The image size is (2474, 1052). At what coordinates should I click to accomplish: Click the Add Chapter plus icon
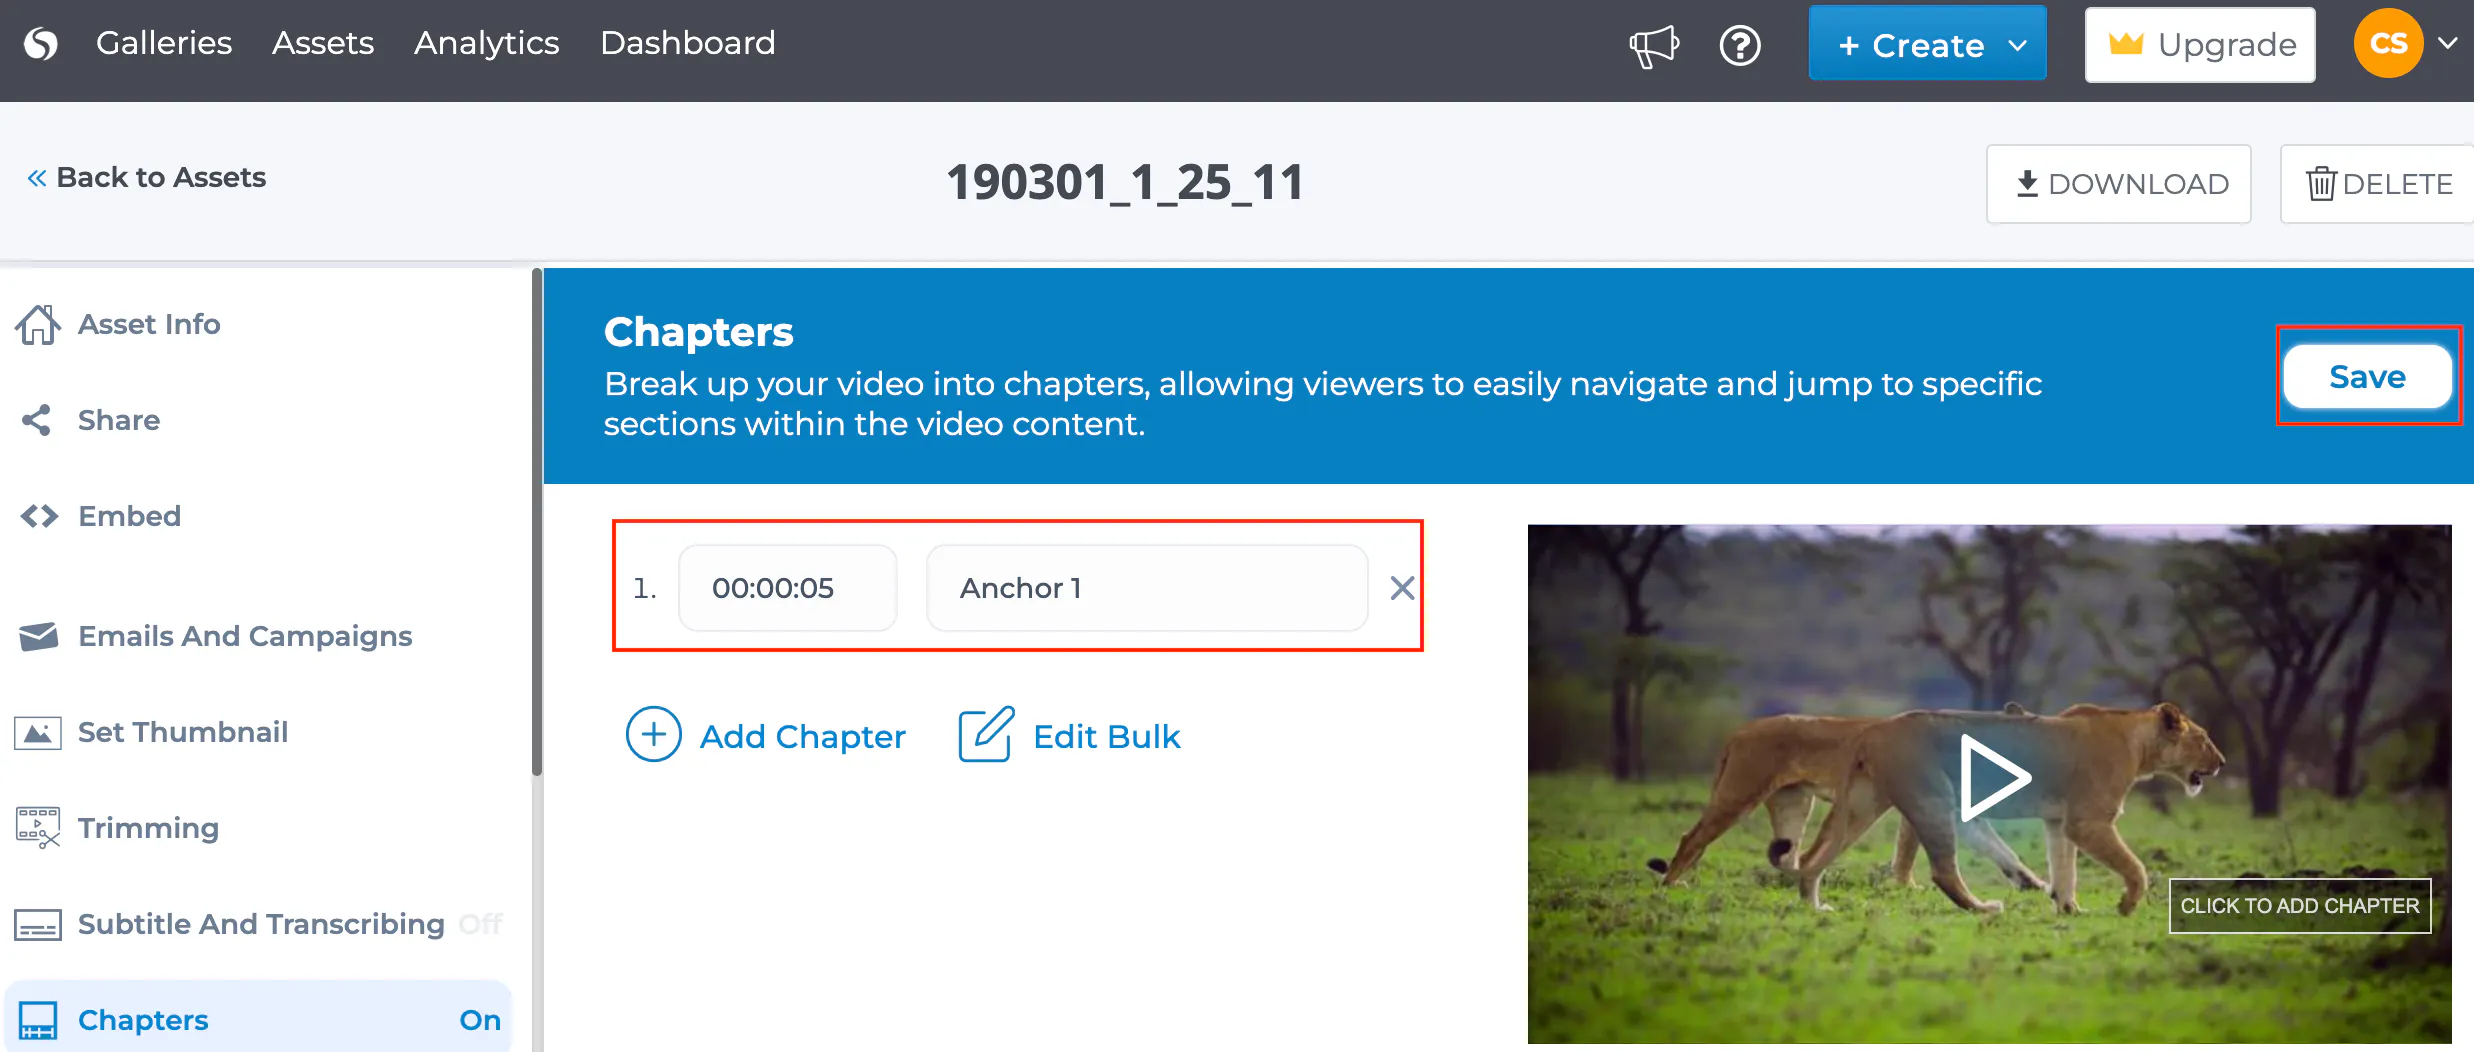(x=654, y=735)
